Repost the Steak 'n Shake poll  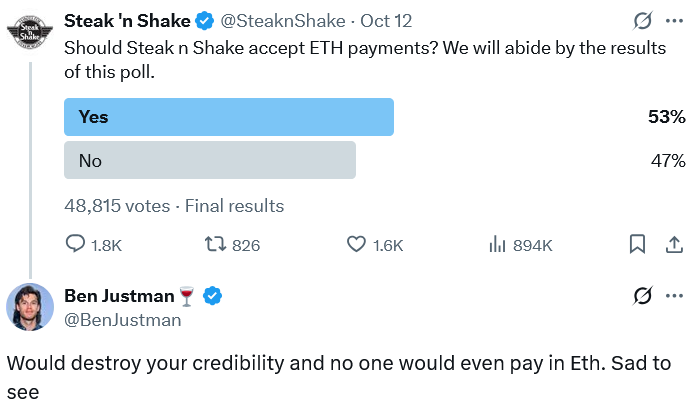232,244
